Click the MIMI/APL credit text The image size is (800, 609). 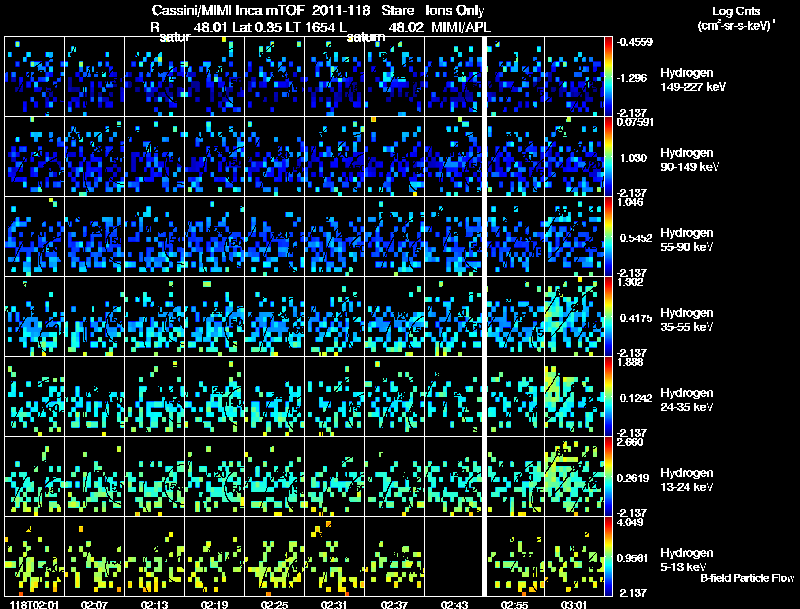tap(461, 27)
